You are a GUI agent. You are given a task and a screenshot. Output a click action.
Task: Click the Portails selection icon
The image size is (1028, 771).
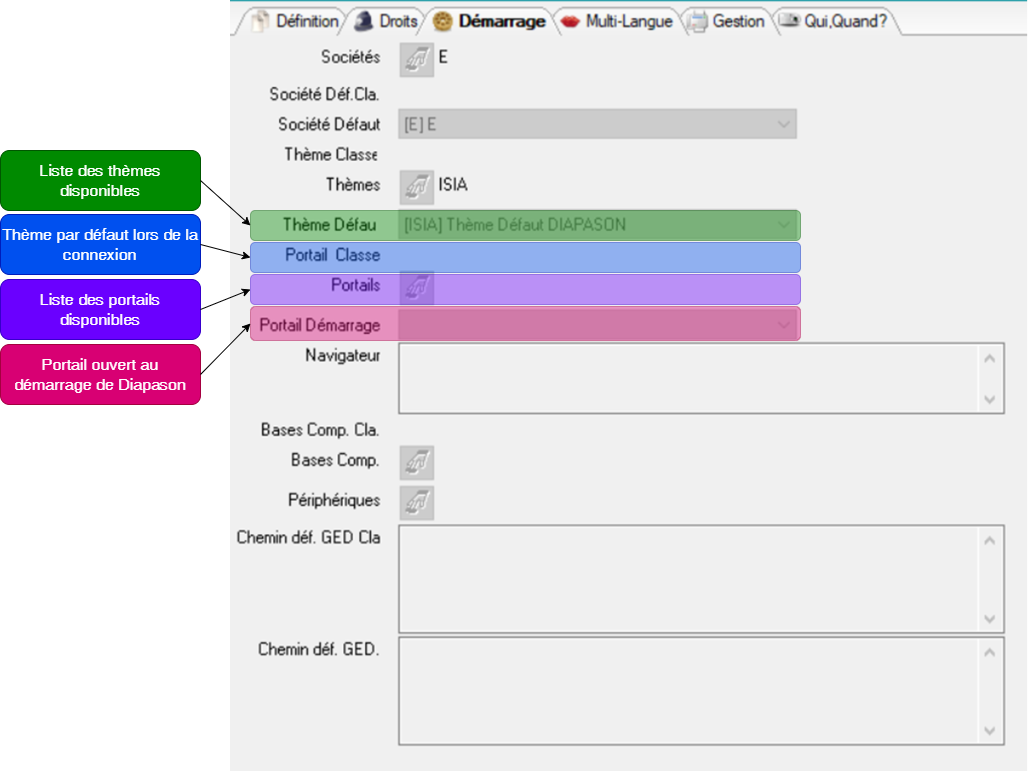coord(416,287)
